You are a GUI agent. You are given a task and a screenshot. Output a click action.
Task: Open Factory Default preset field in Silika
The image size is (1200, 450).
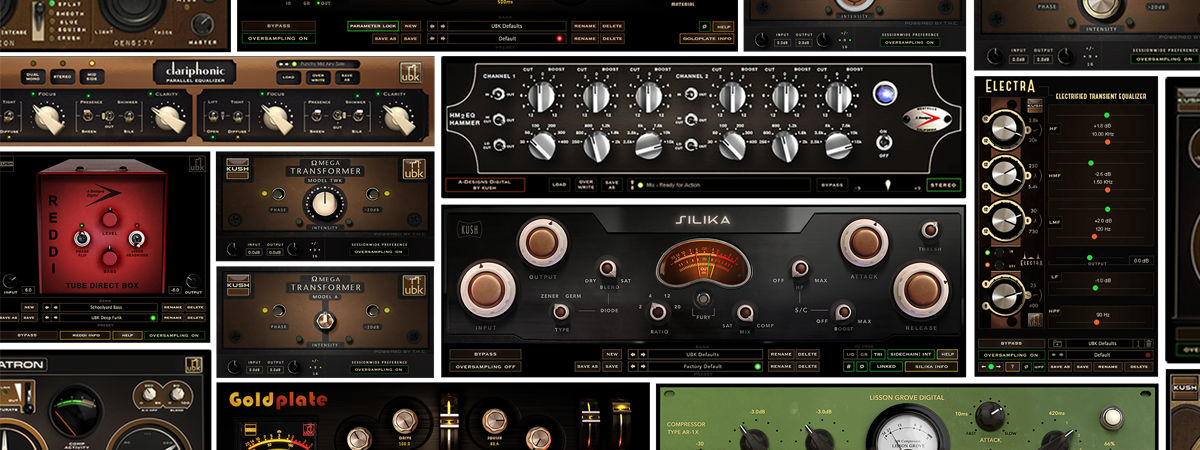(705, 366)
